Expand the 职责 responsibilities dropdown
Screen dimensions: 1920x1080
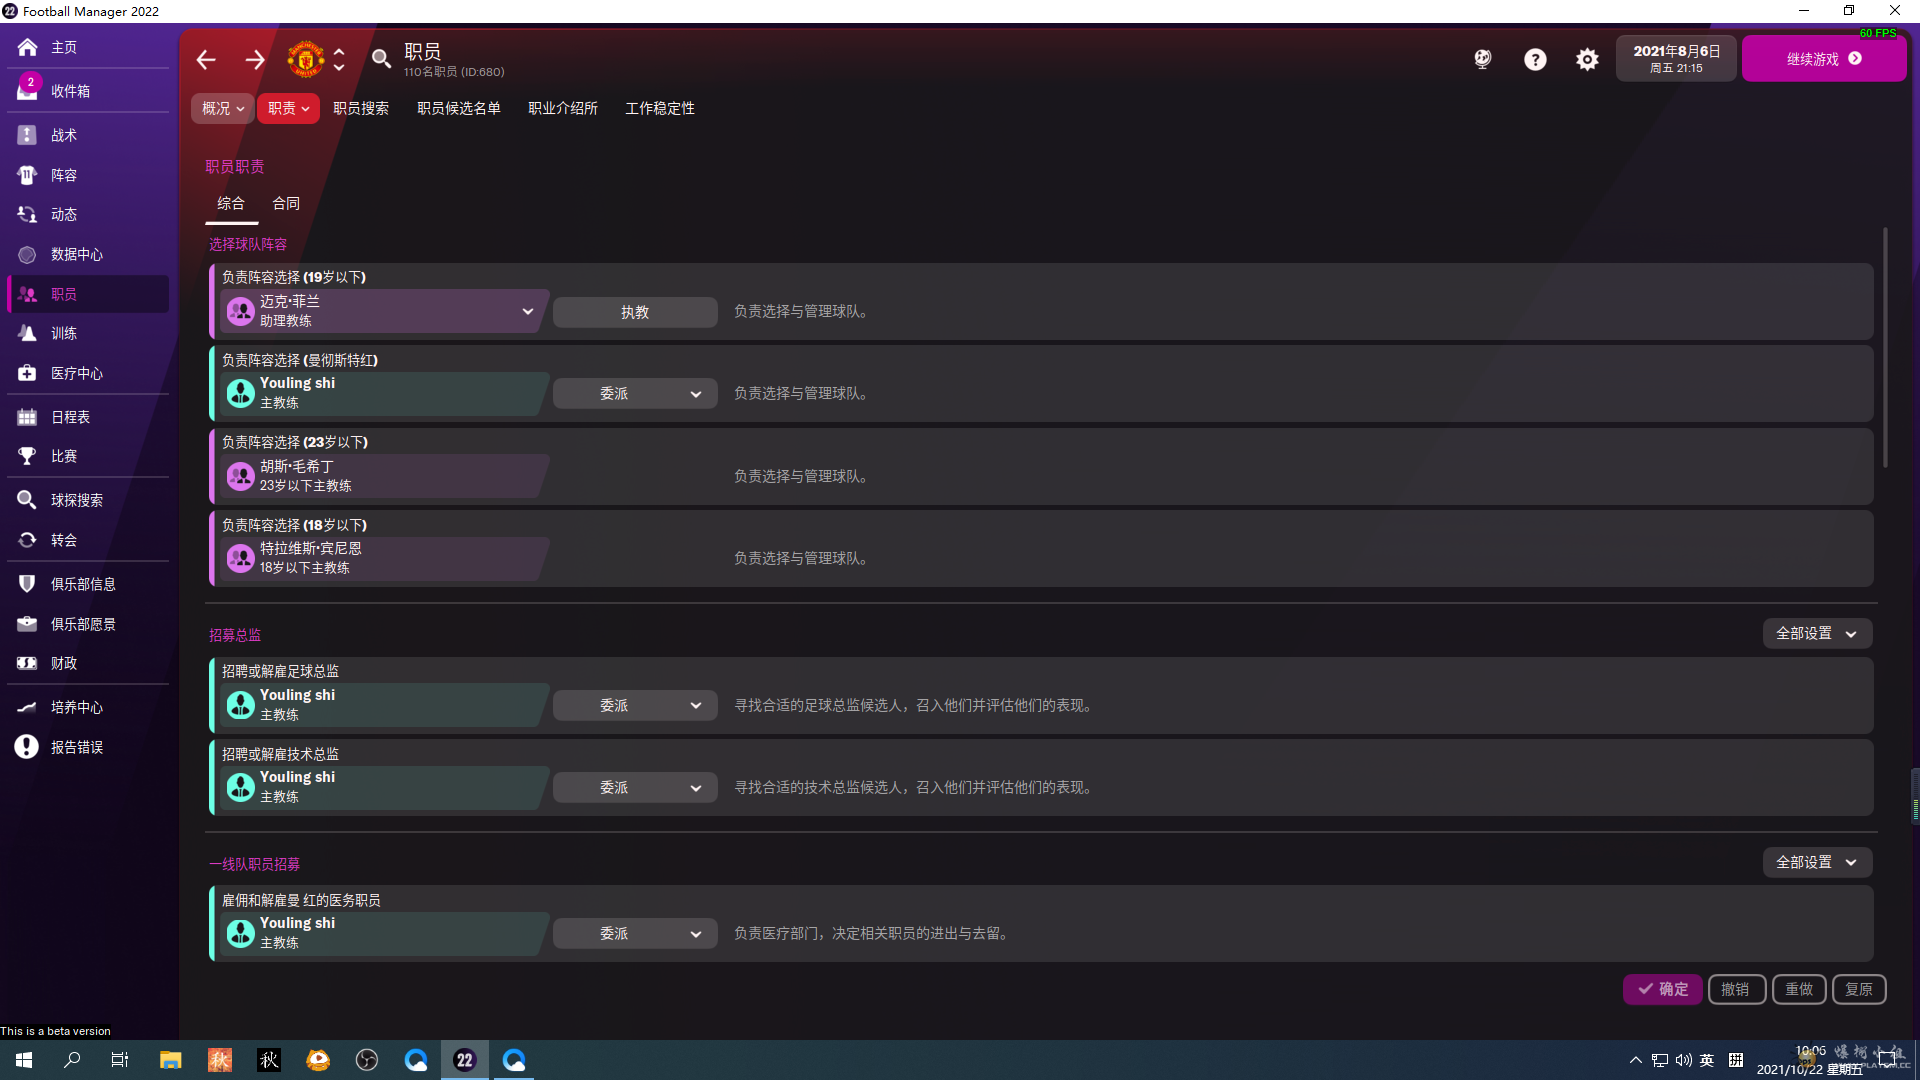coord(288,108)
